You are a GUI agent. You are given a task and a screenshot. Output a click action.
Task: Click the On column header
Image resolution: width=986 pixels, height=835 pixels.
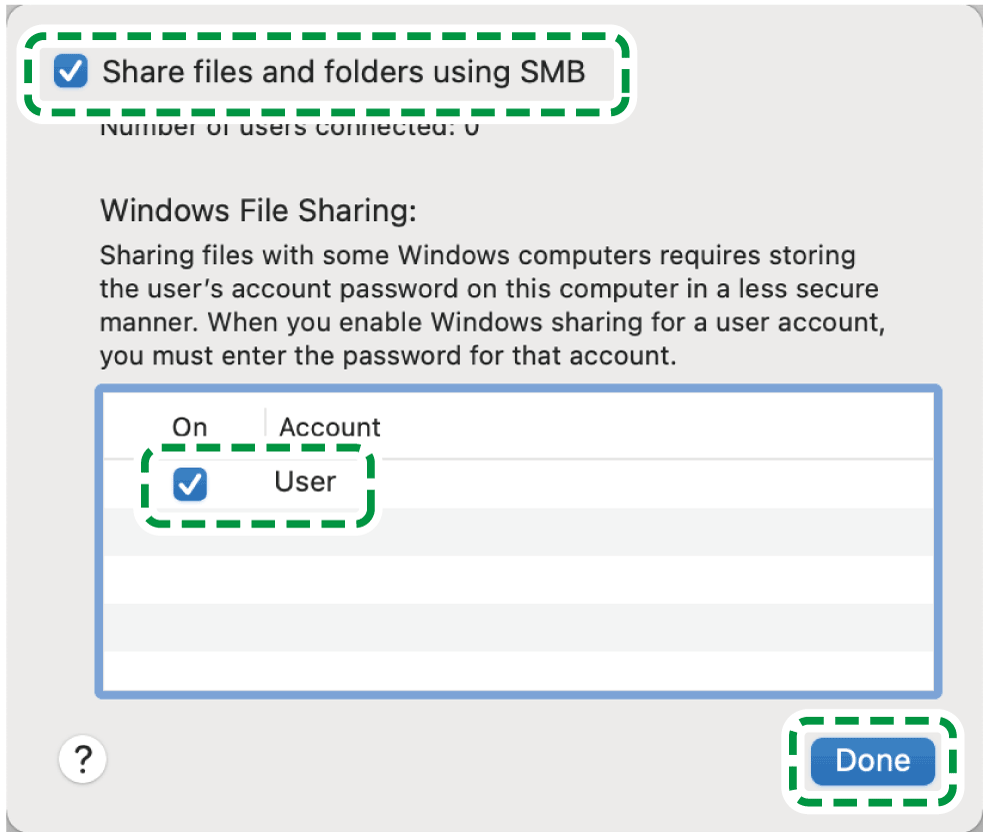pyautogui.click(x=189, y=427)
